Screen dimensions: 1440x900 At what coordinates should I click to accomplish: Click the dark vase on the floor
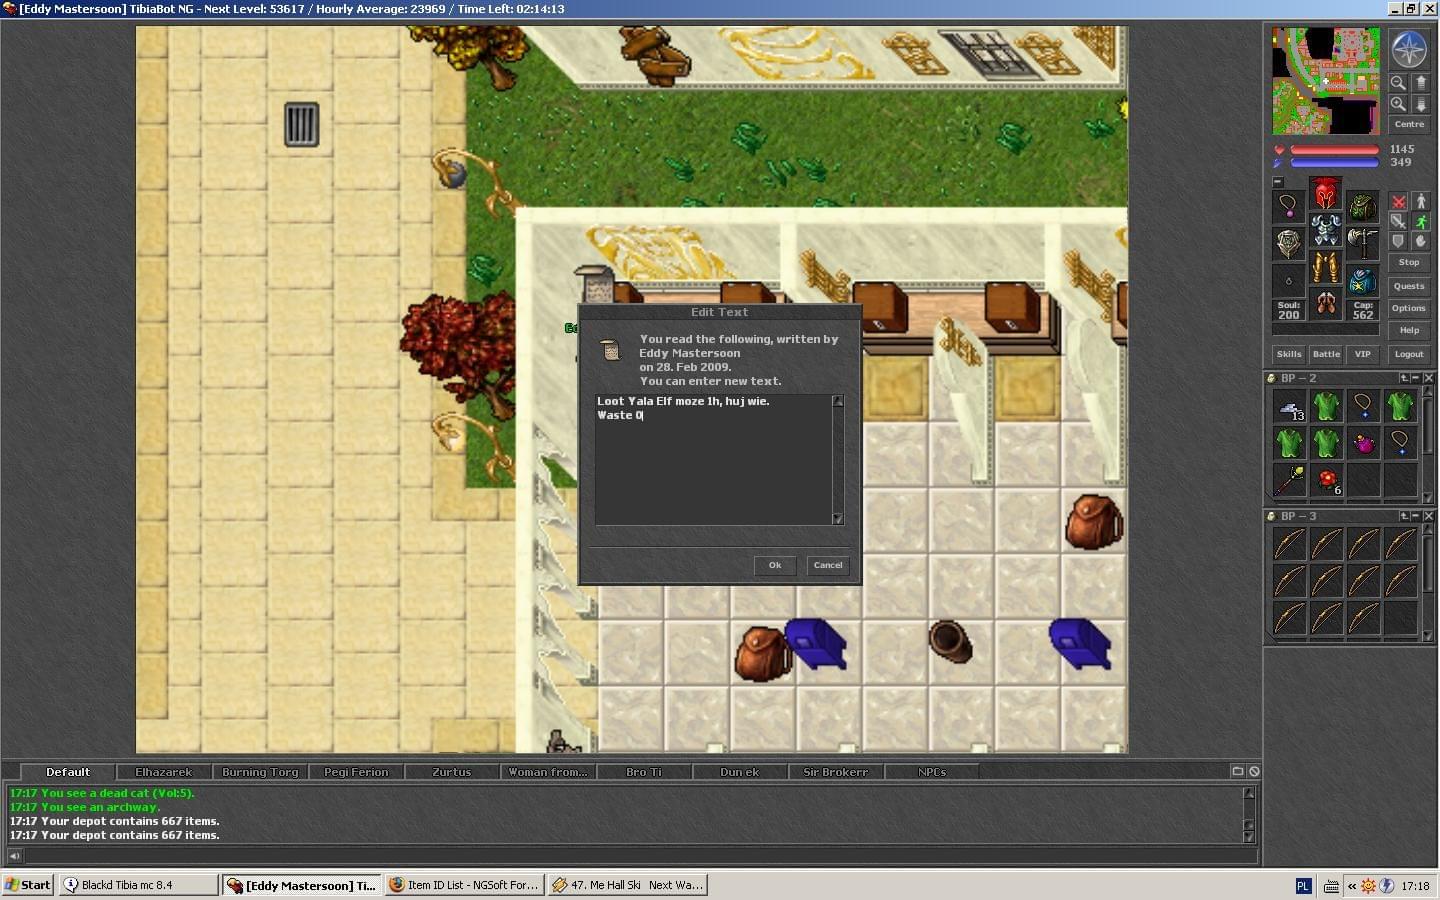point(949,641)
